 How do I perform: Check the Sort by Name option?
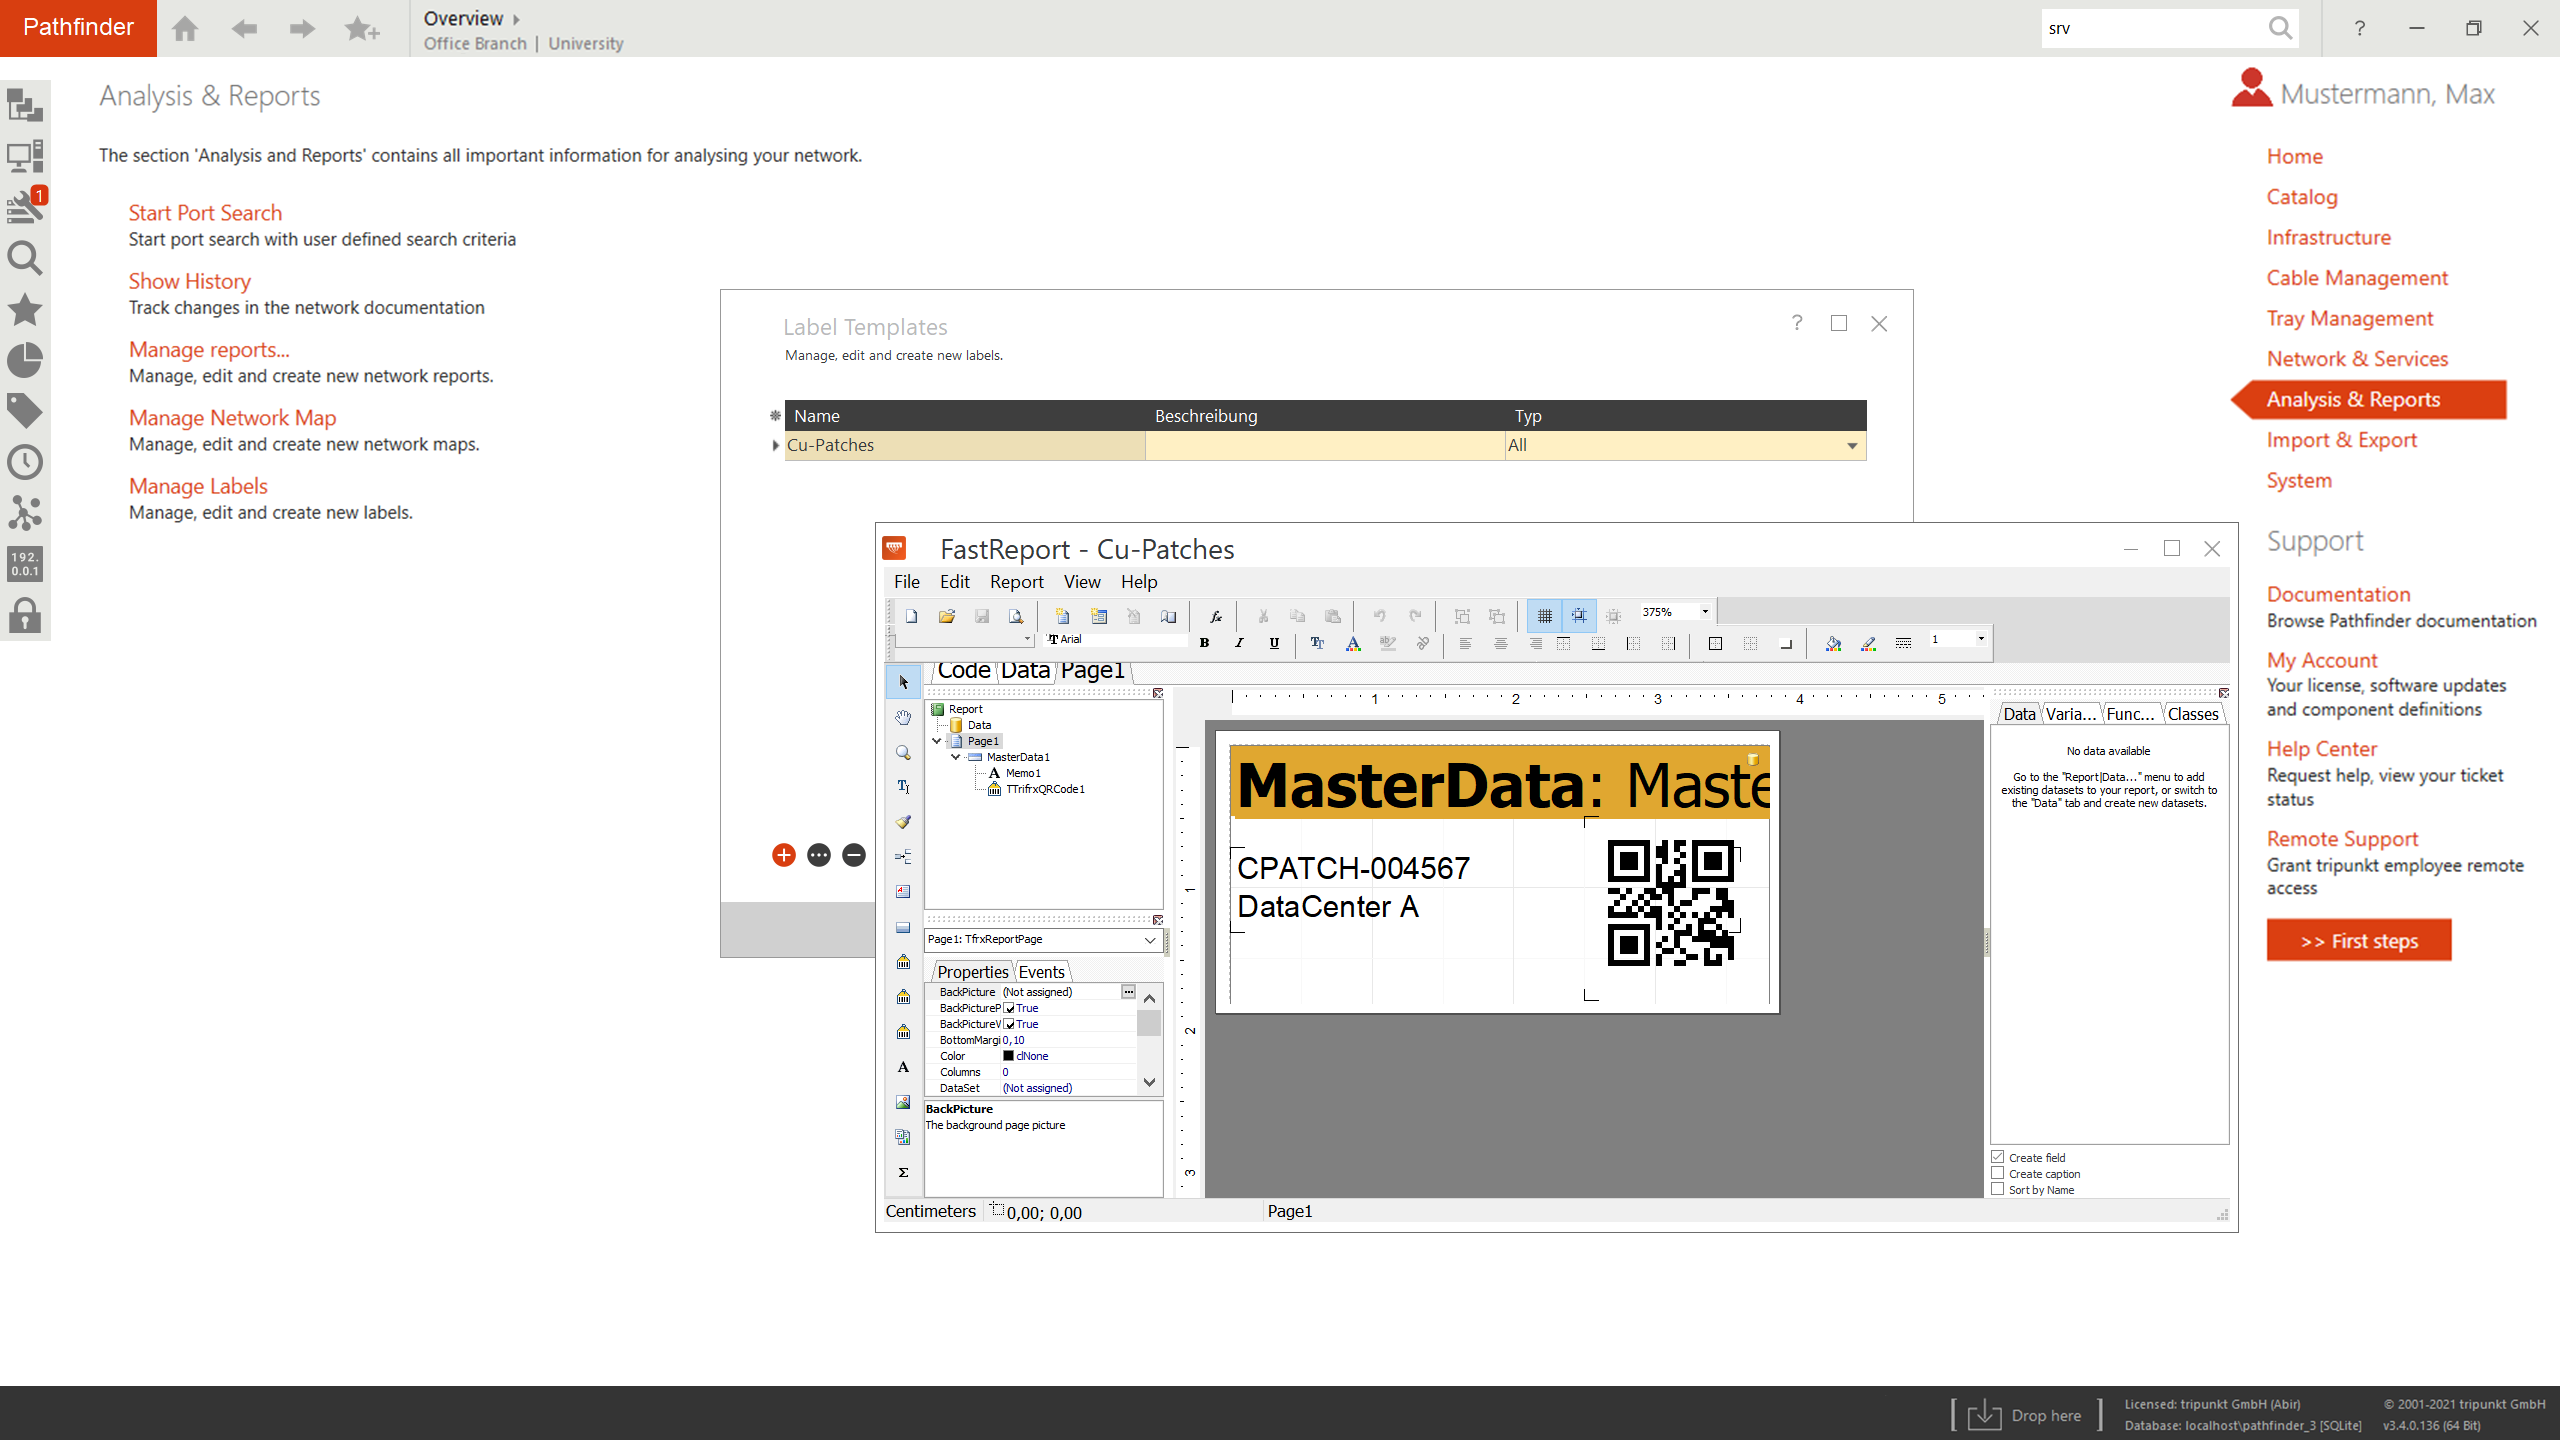[x=1998, y=1189]
